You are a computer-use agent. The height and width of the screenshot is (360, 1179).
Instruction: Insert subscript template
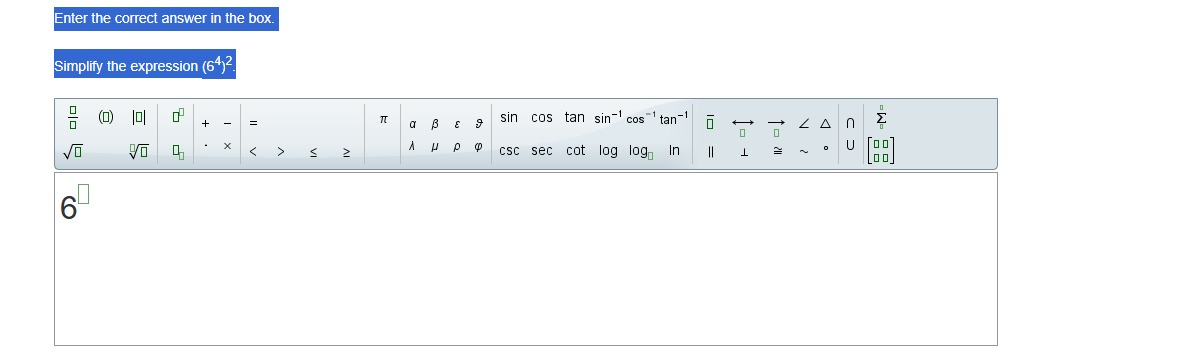pos(178,152)
